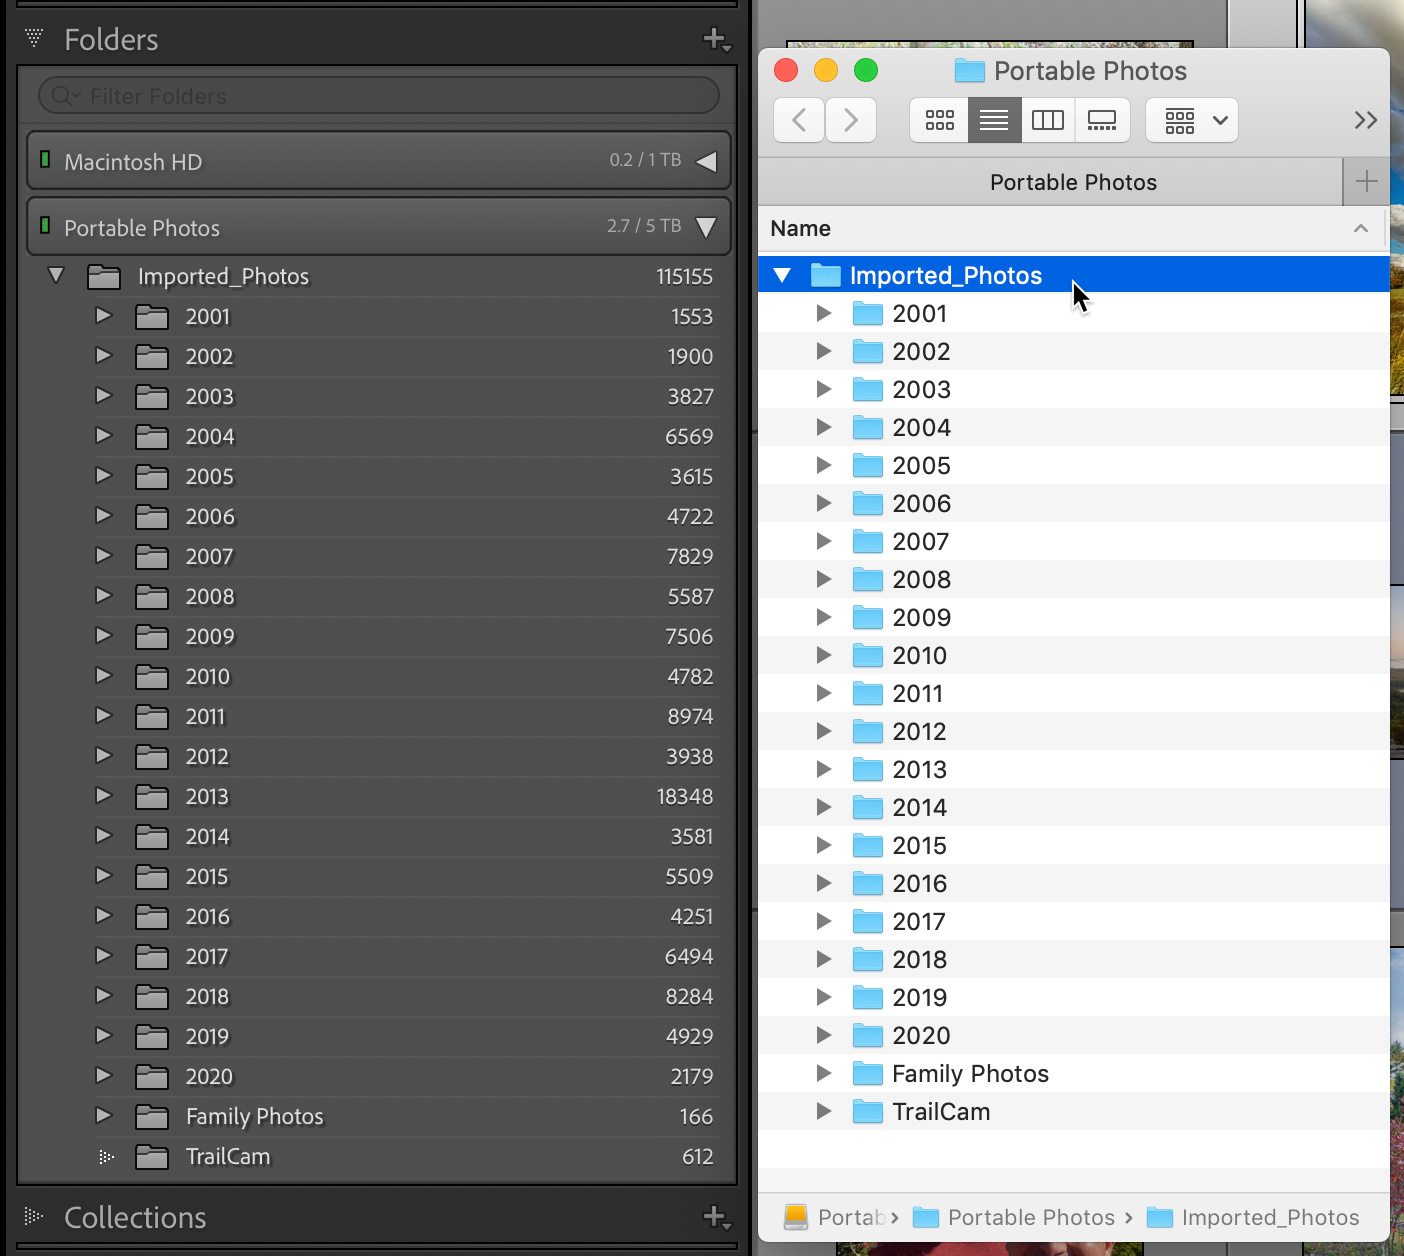The width and height of the screenshot is (1404, 1256).
Task: Click the Finder back navigation arrow
Action: click(799, 121)
